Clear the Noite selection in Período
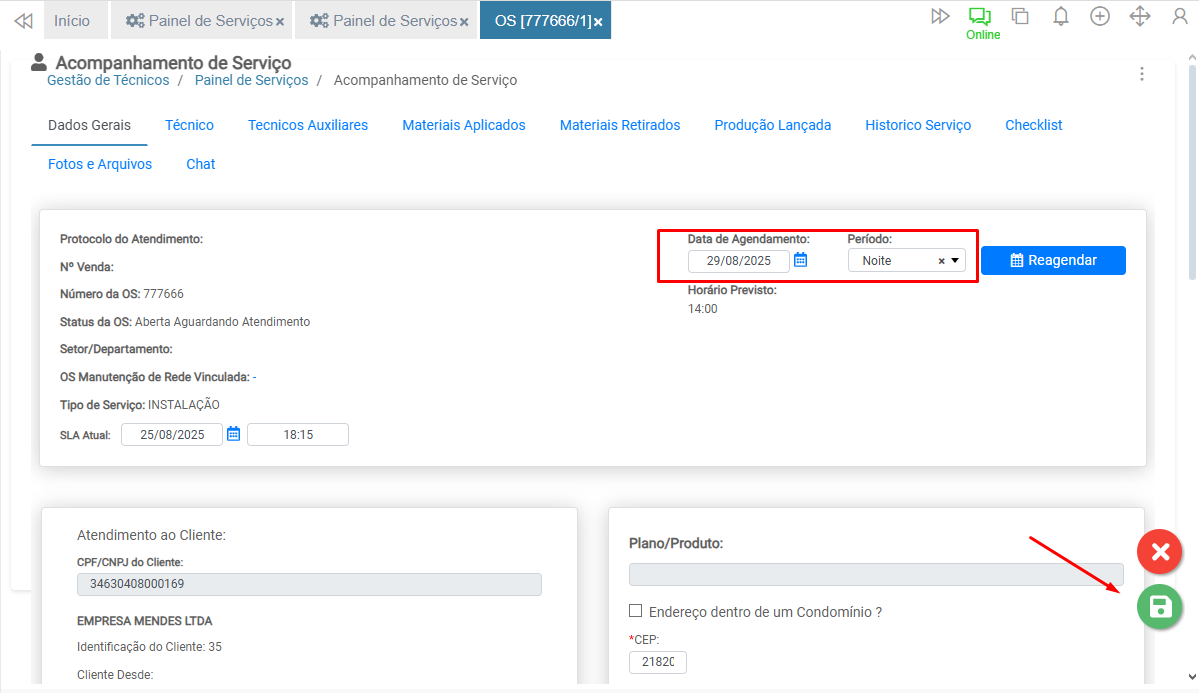Viewport: 1199px width, 693px height. point(941,261)
